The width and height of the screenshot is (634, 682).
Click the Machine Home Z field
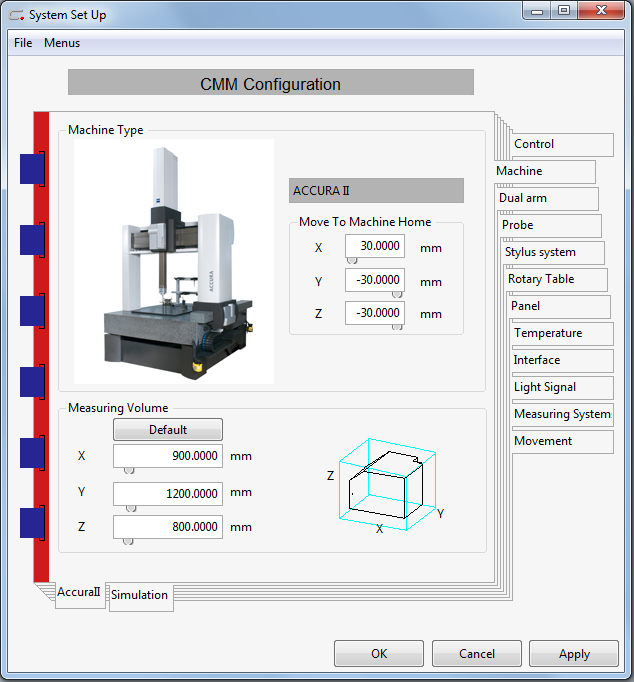[x=375, y=313]
